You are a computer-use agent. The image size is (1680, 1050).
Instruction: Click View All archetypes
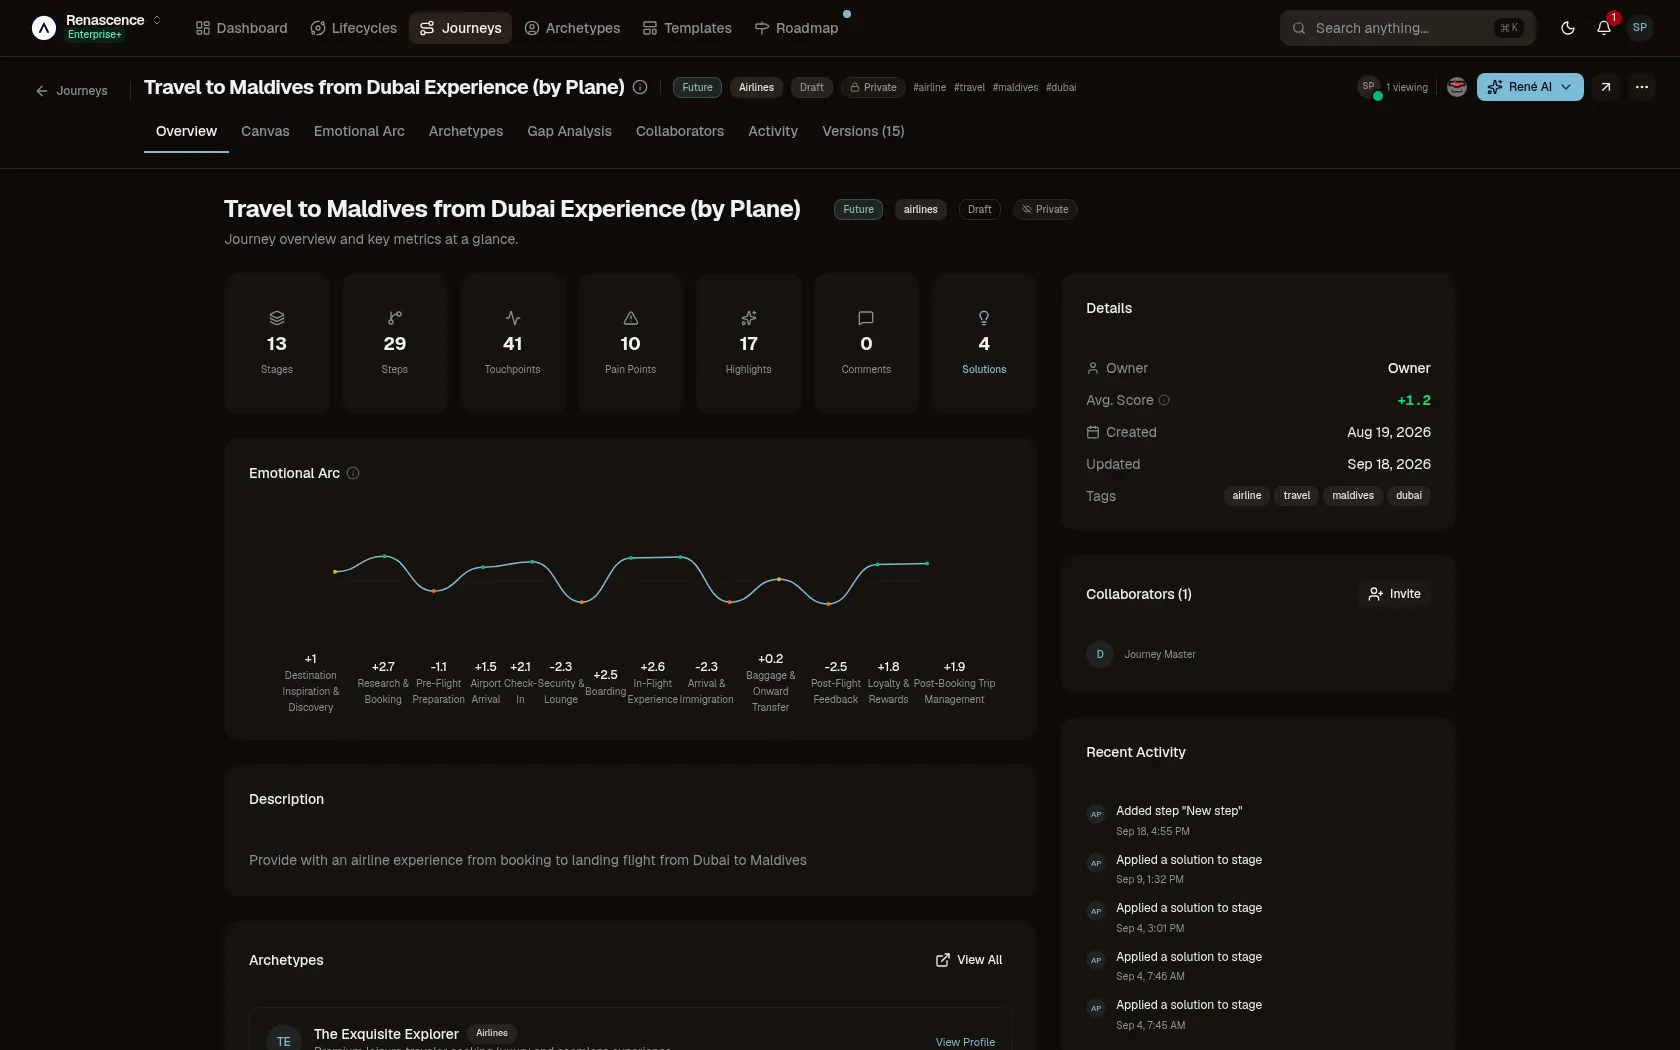click(969, 960)
